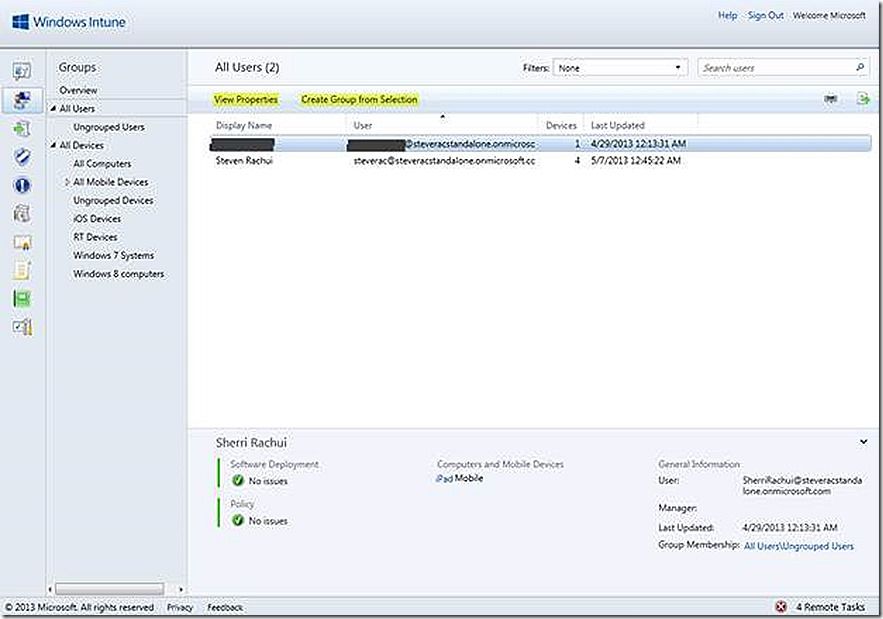Image resolution: width=883 pixels, height=619 pixels.
Task: Open the iOS Devices group
Action: (x=97, y=219)
